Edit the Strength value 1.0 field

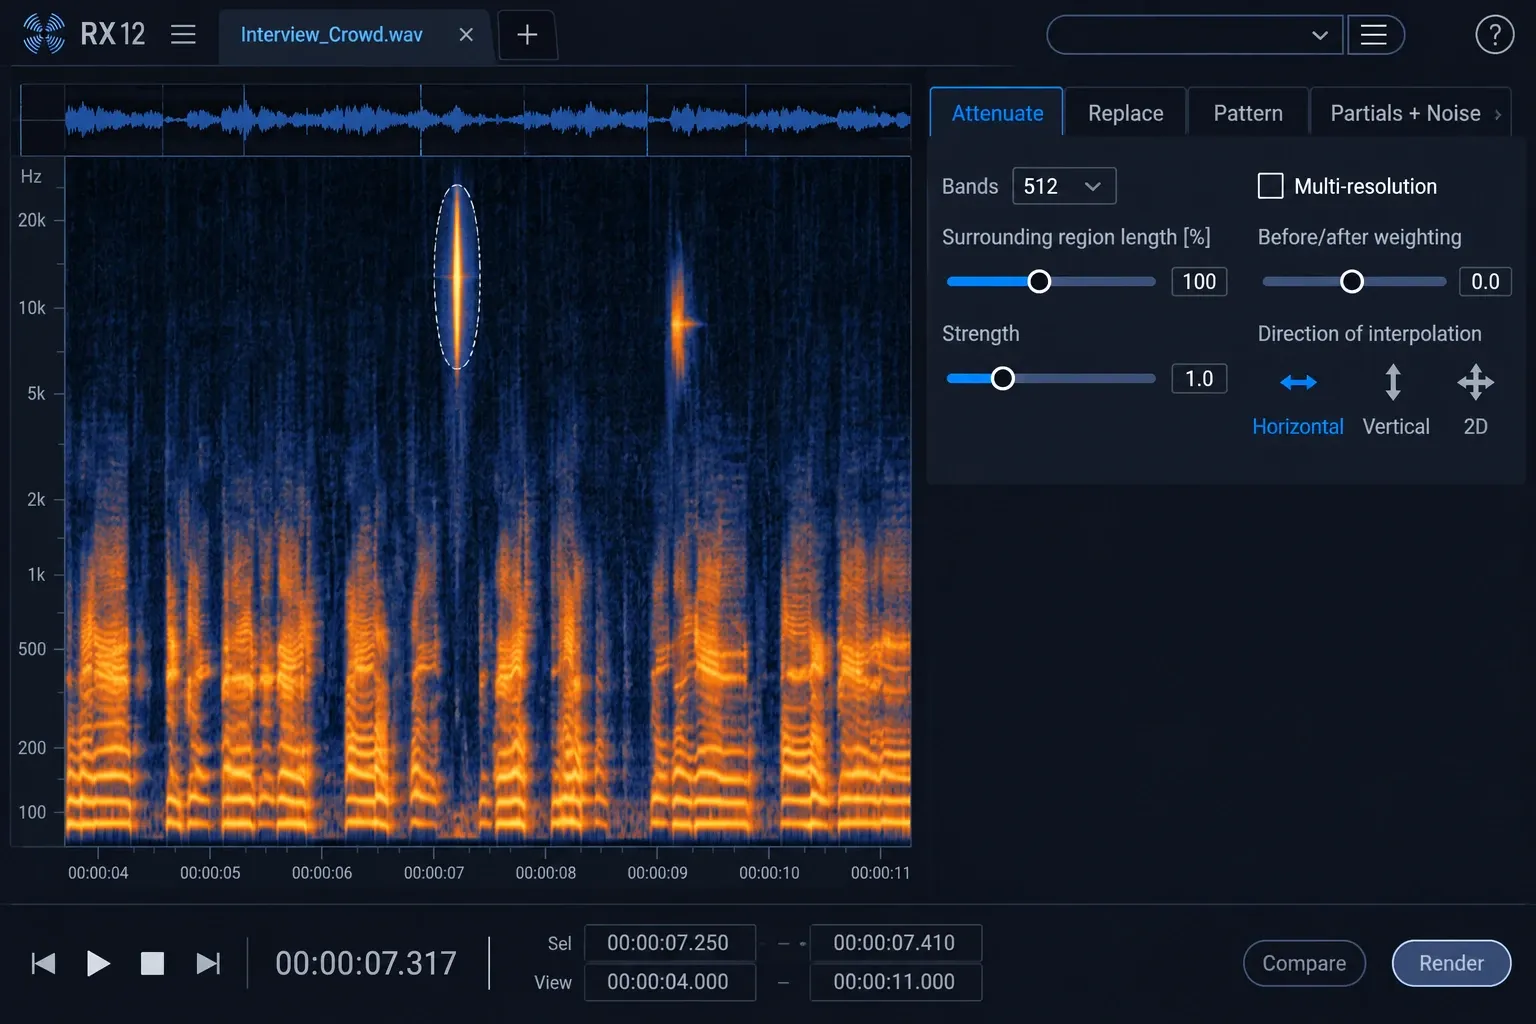coord(1199,378)
